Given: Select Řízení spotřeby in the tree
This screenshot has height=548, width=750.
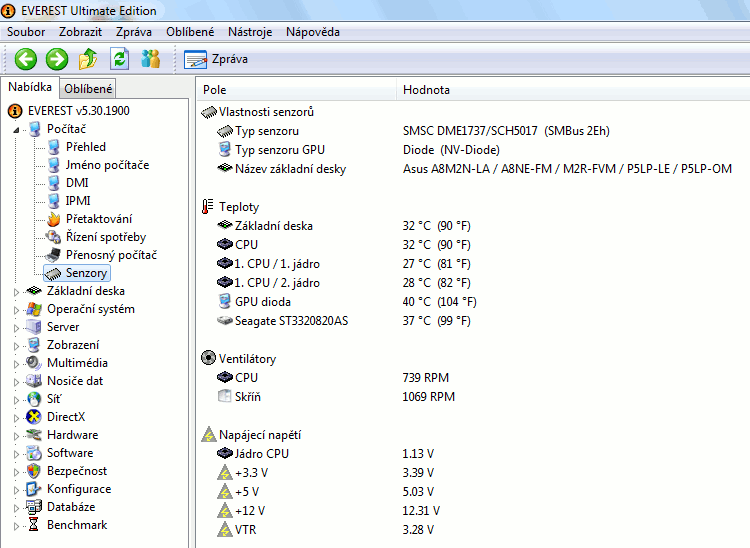Looking at the screenshot, I should [x=105, y=237].
